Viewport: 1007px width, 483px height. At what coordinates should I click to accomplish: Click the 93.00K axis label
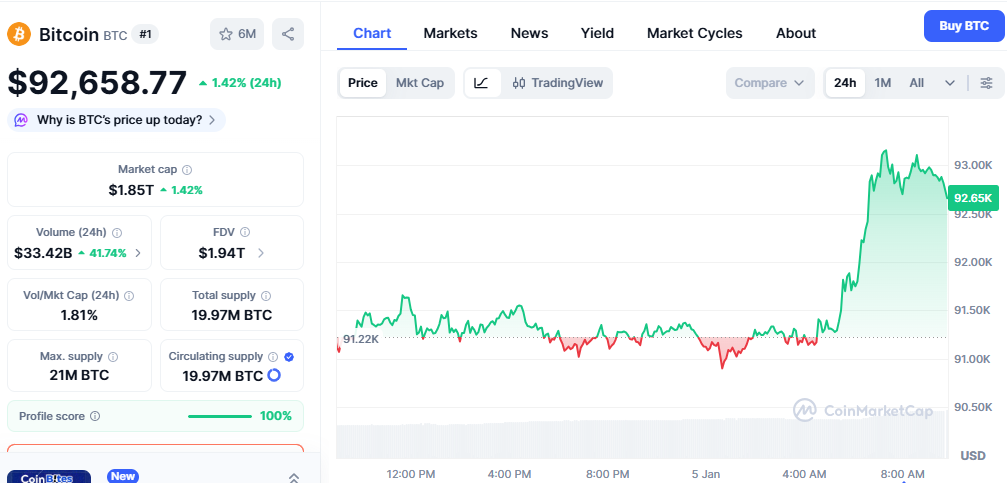click(x=972, y=165)
